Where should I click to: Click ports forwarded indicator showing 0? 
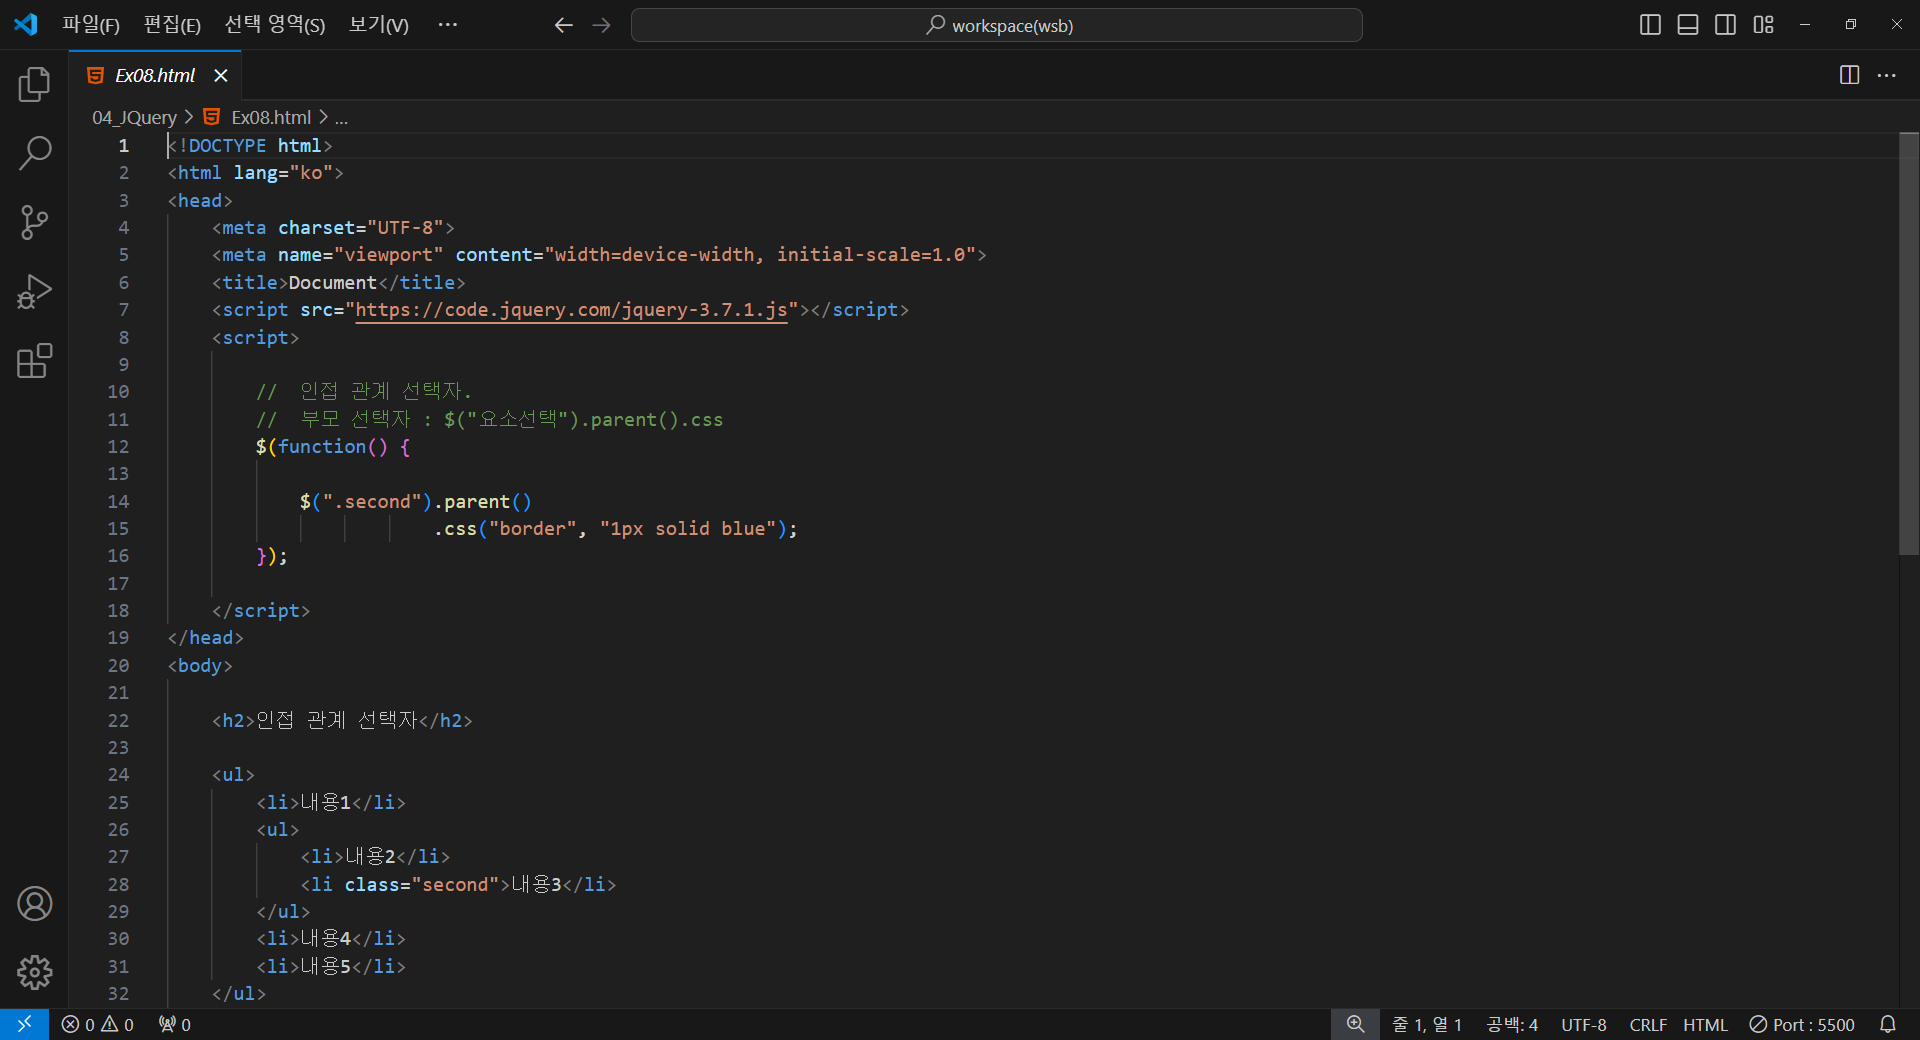[175, 1024]
